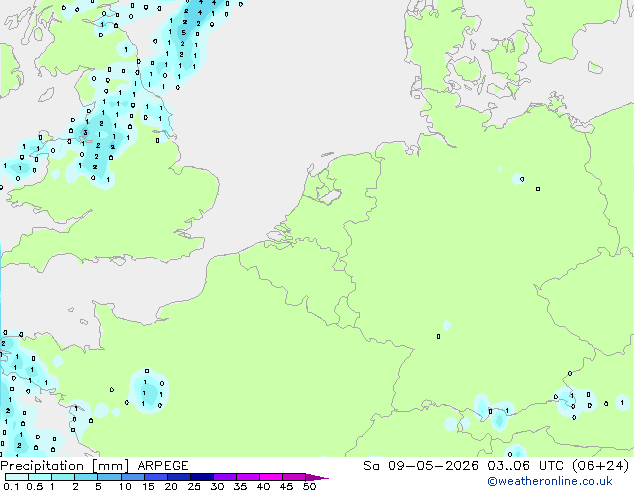
Task: Click the precipitation value 5 over the North Sea
Action: point(184,33)
